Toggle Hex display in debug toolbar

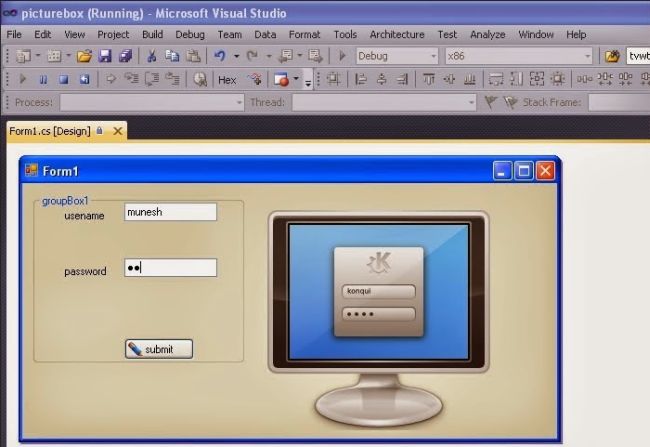click(x=227, y=80)
